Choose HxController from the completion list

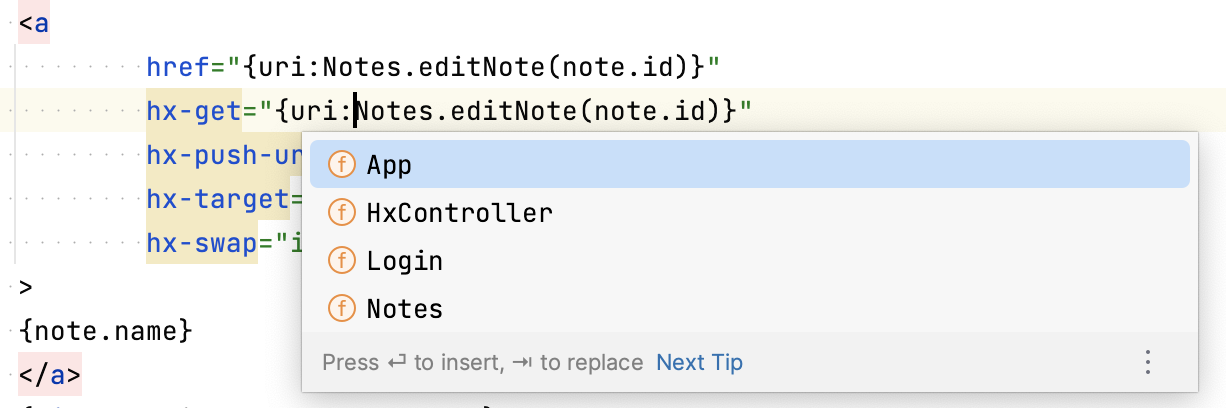(749, 213)
